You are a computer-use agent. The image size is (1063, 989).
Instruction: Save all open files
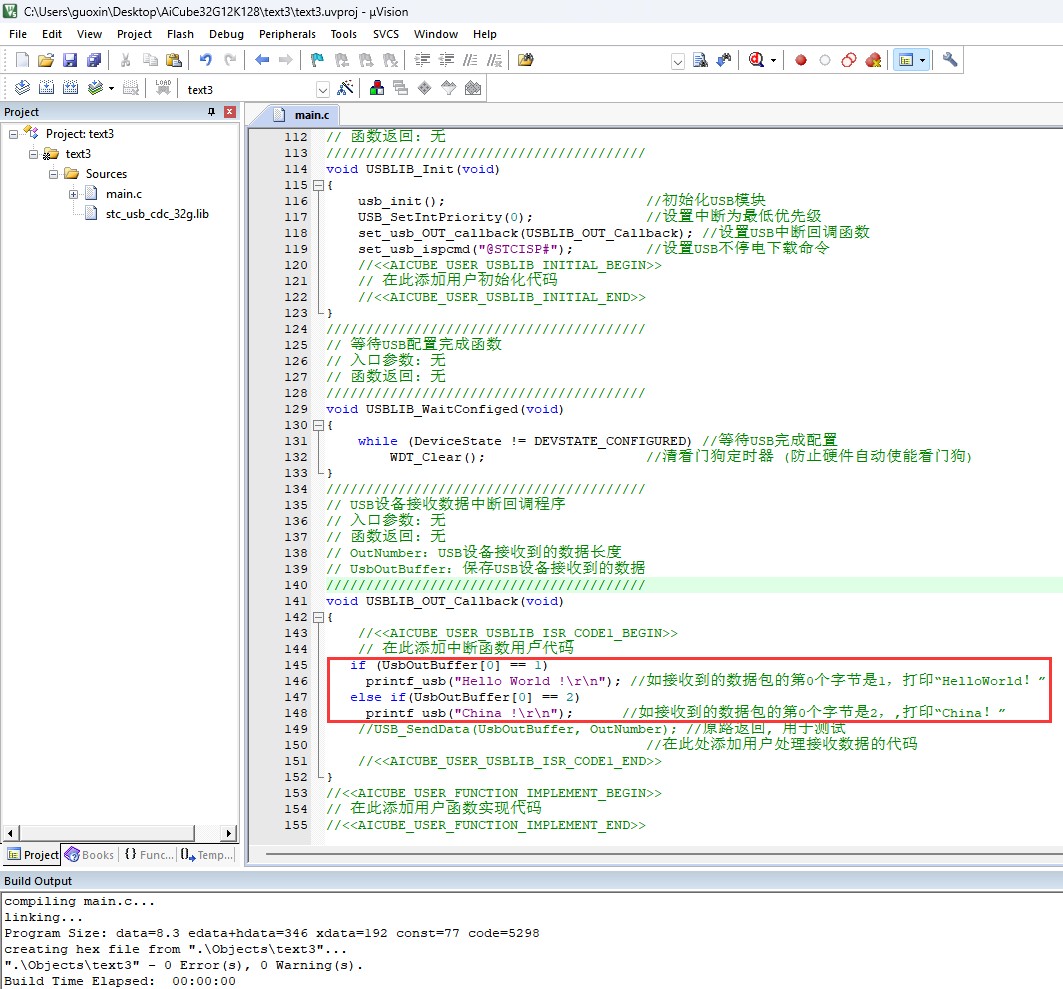94,60
